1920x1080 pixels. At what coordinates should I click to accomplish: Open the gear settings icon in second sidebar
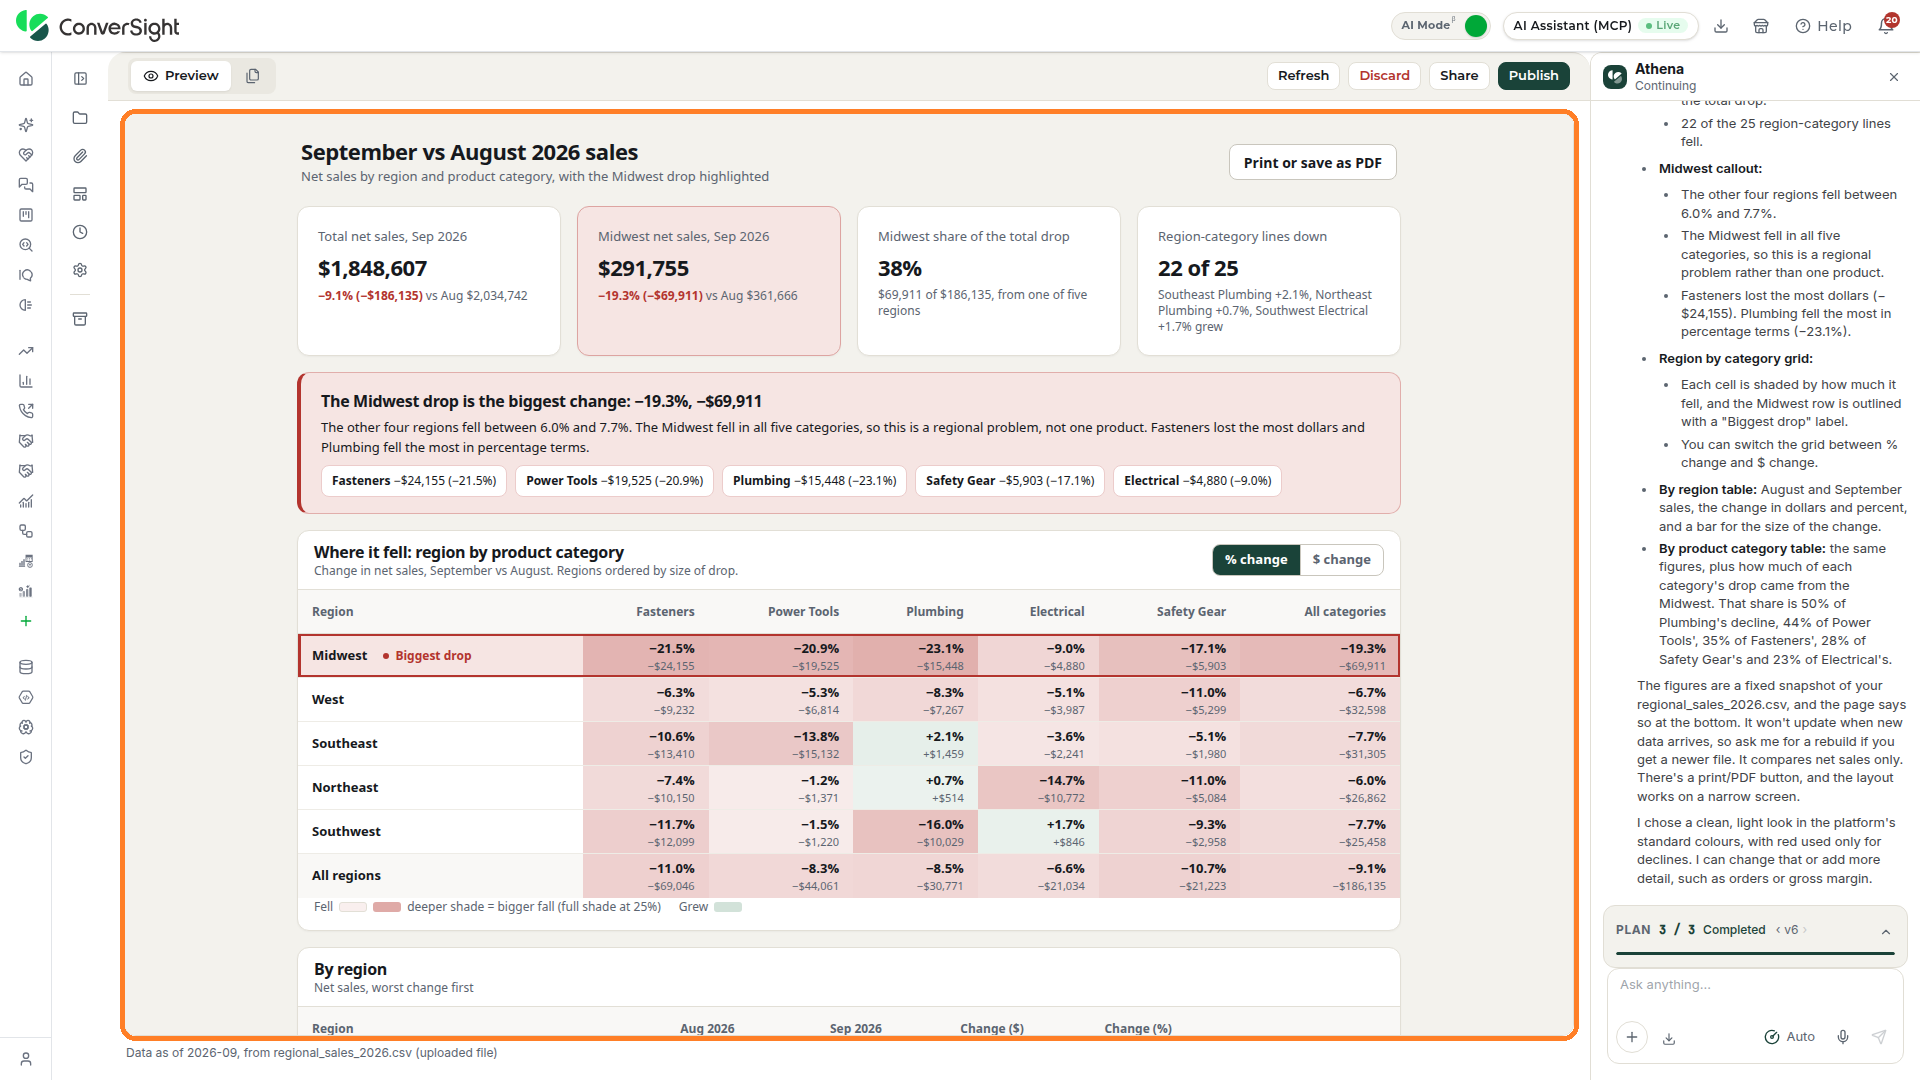tap(80, 270)
